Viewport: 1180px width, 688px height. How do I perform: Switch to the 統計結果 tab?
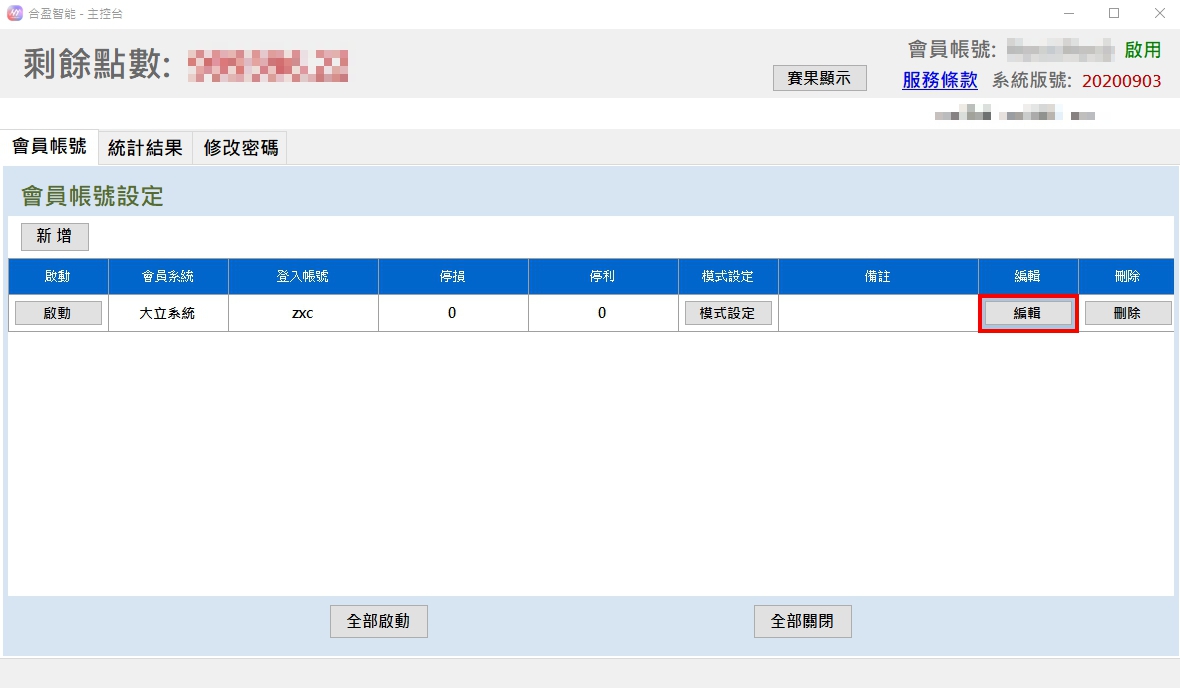coord(145,148)
